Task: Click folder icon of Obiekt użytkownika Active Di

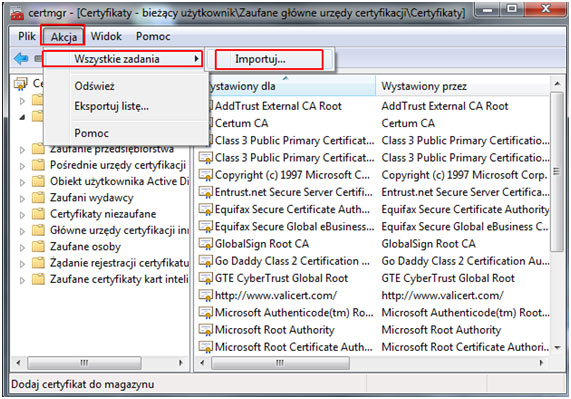Action: (38, 181)
